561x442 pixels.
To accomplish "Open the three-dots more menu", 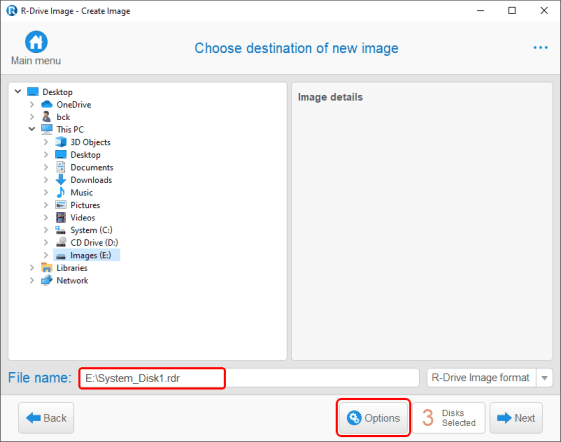I will tap(540, 48).
